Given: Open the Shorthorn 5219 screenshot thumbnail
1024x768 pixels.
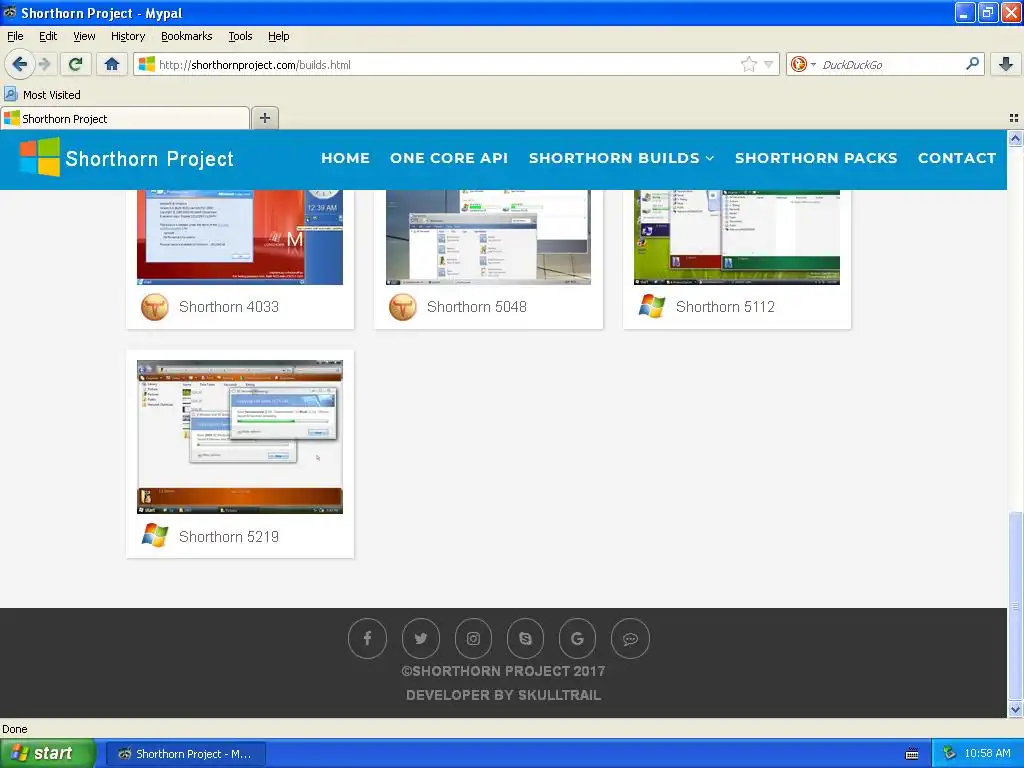Looking at the screenshot, I should coord(240,437).
